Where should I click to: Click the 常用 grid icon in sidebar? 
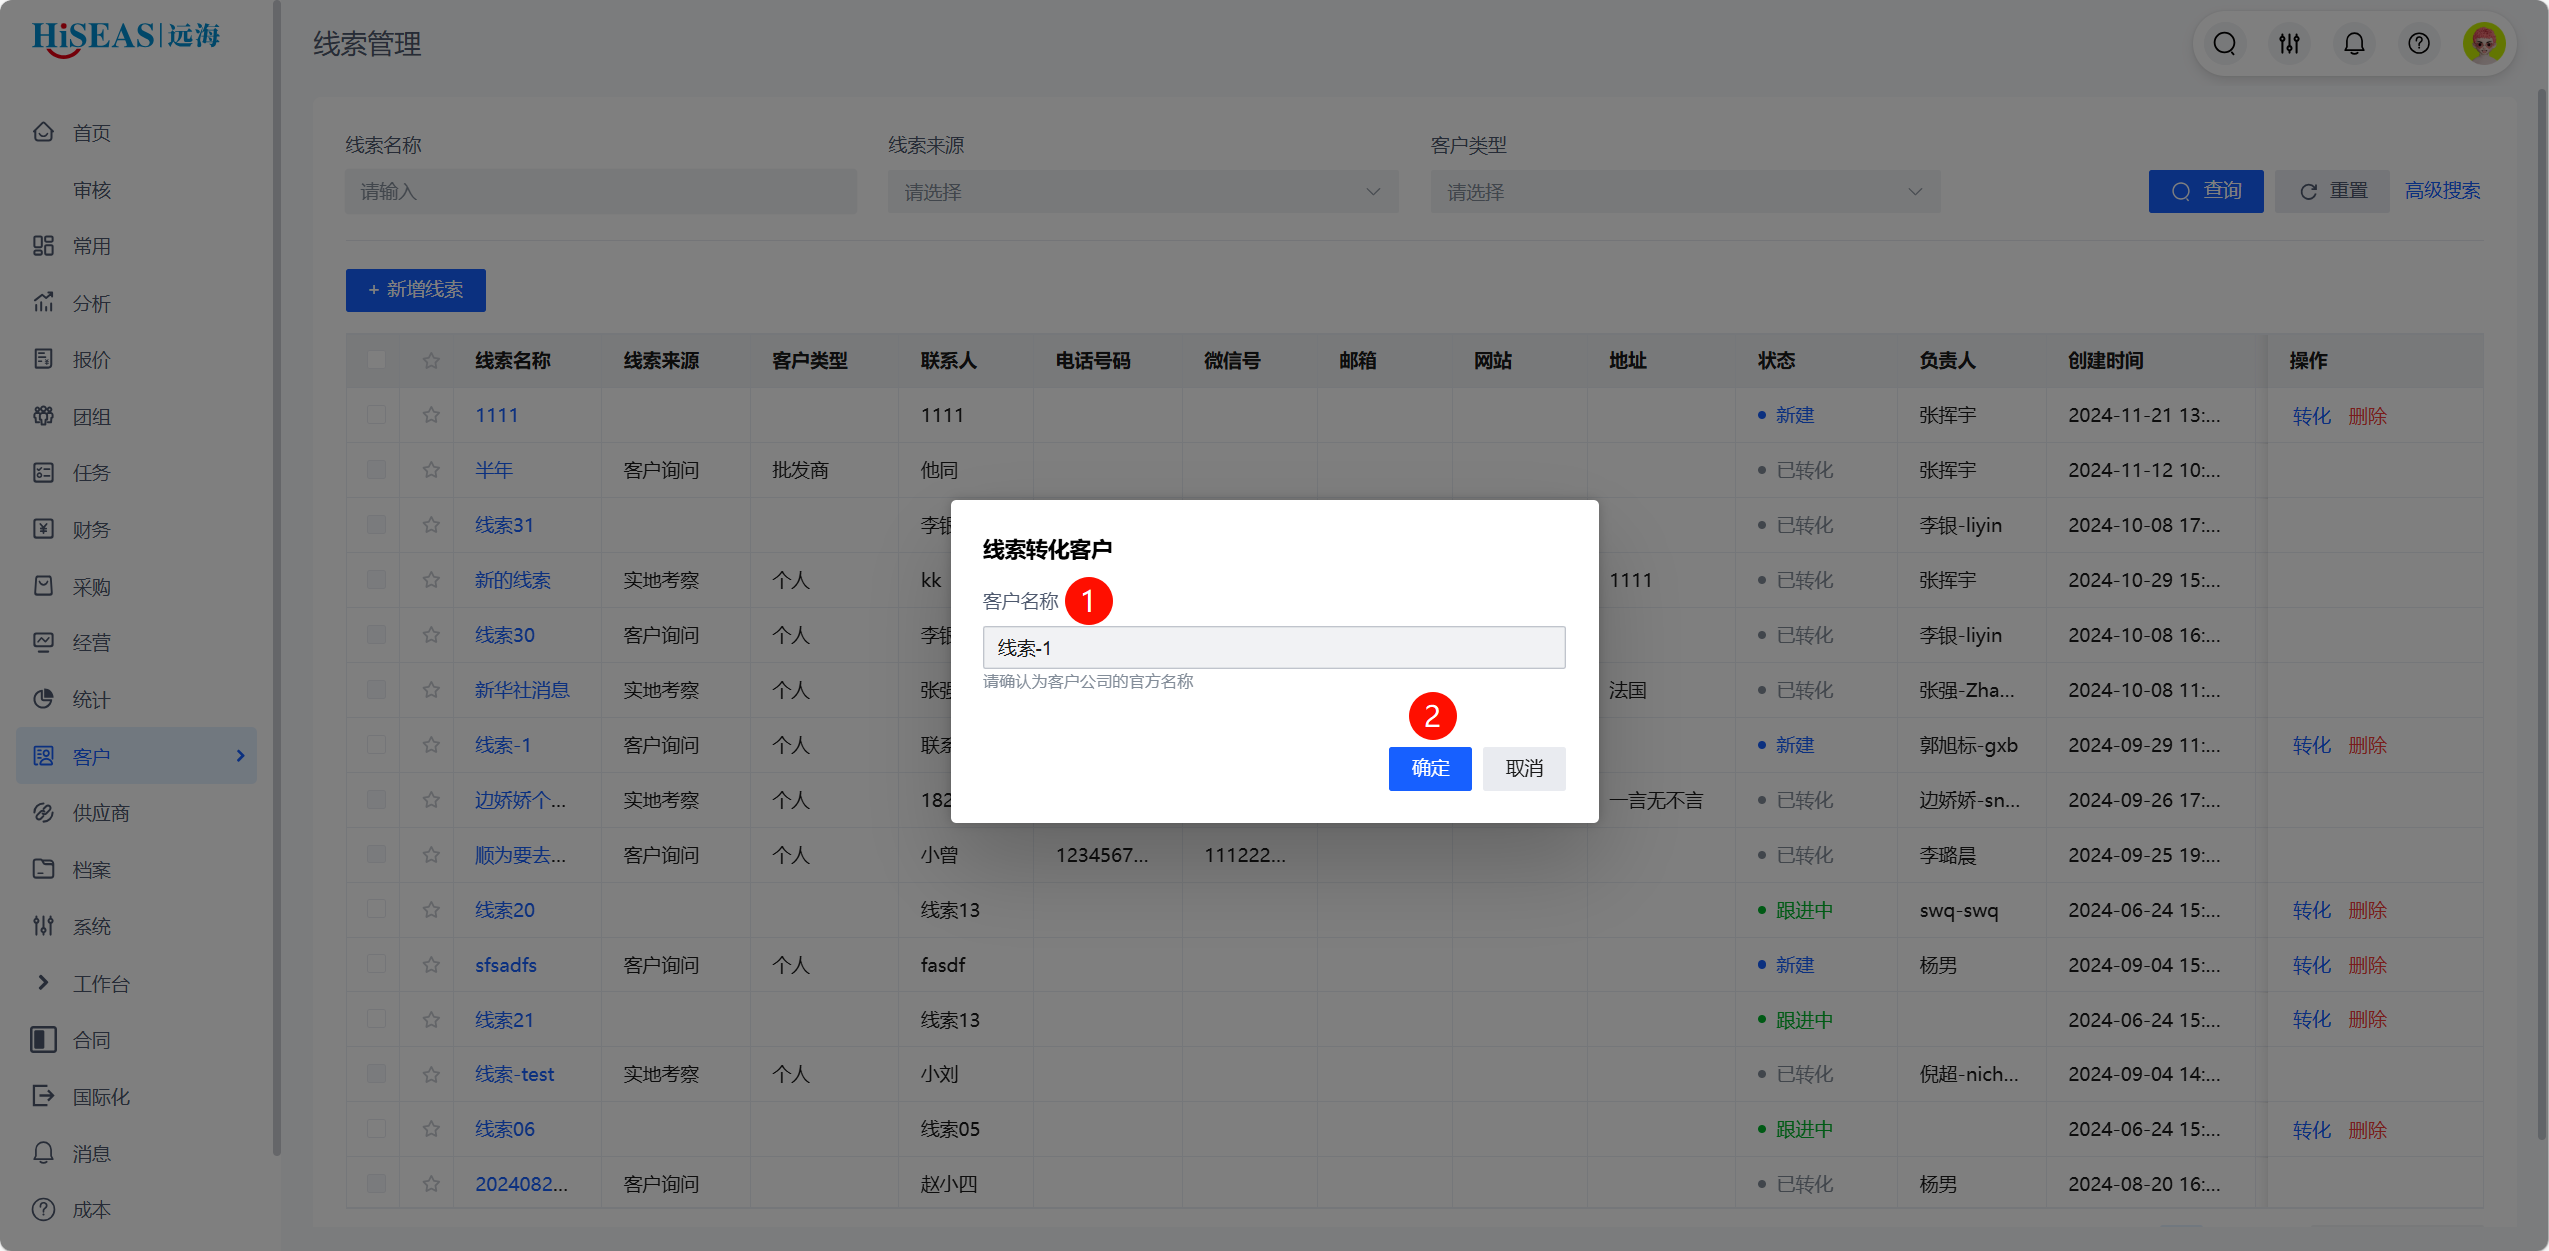[x=43, y=245]
